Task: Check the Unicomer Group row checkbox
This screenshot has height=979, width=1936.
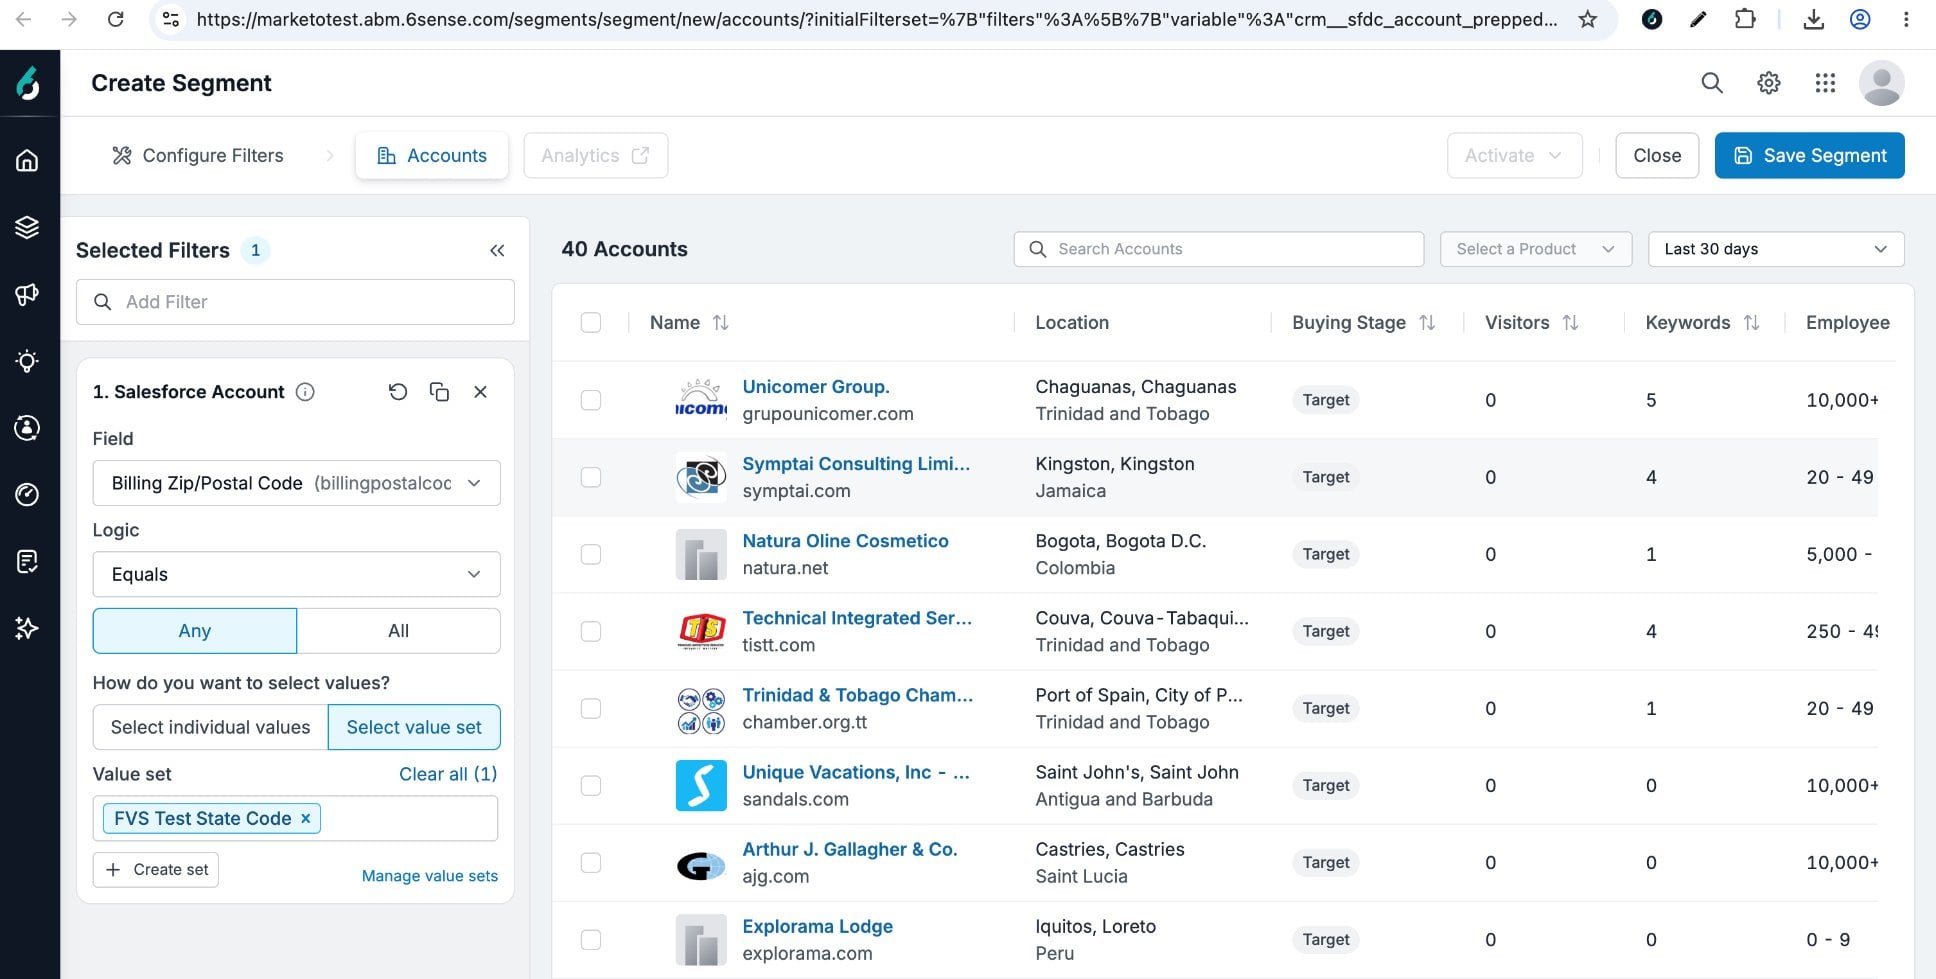Action: click(591, 400)
